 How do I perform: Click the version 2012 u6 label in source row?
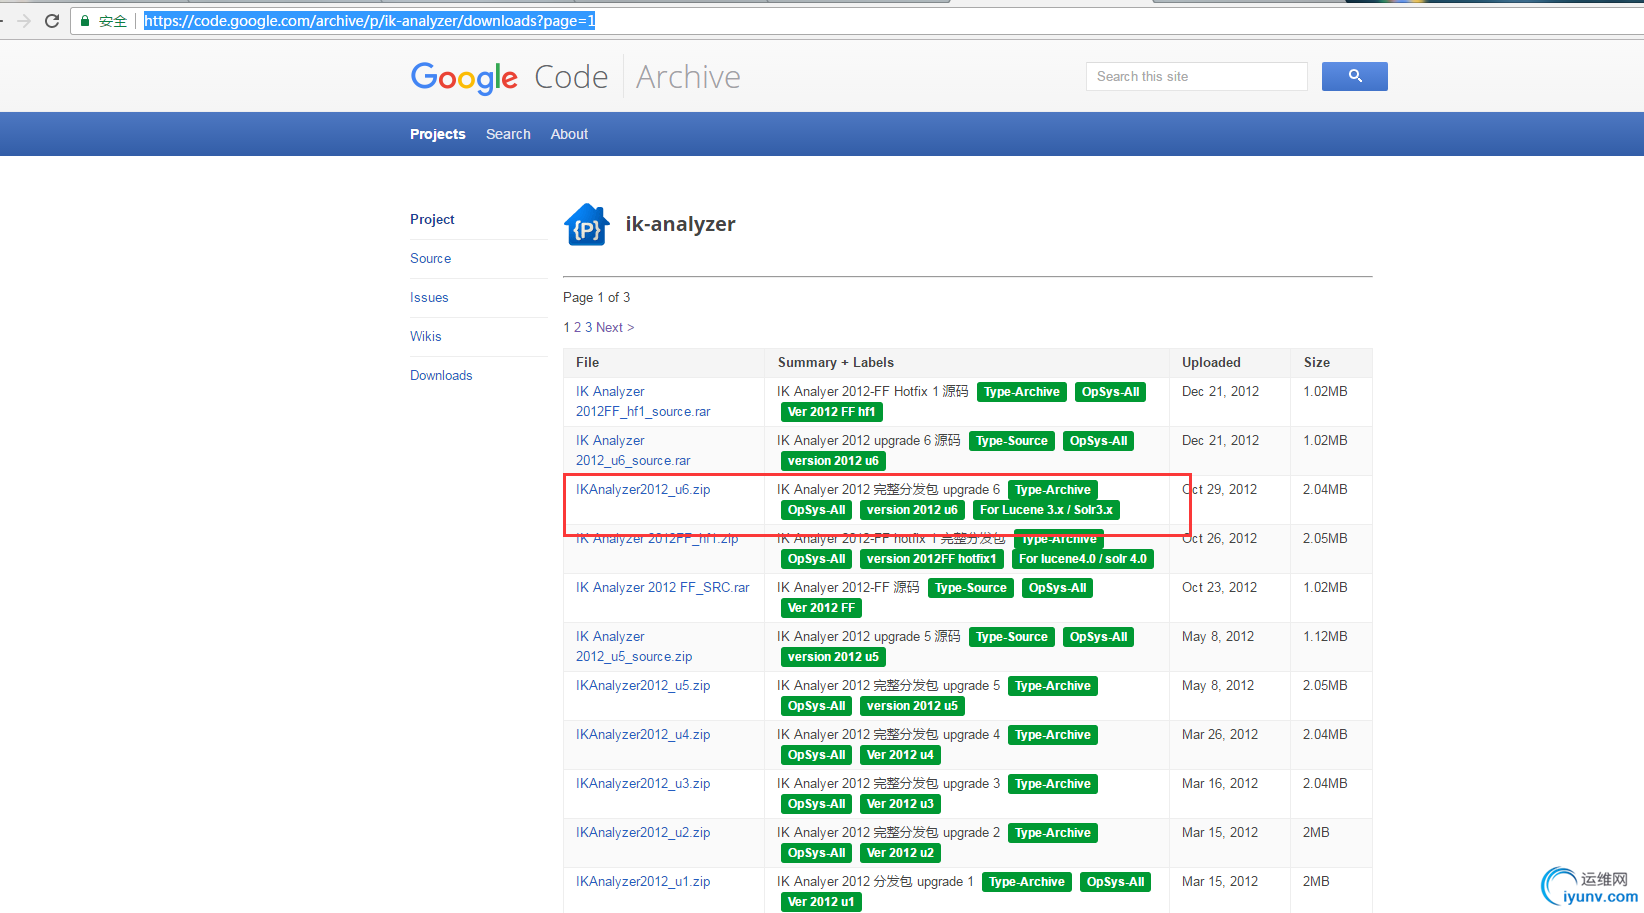(x=833, y=461)
